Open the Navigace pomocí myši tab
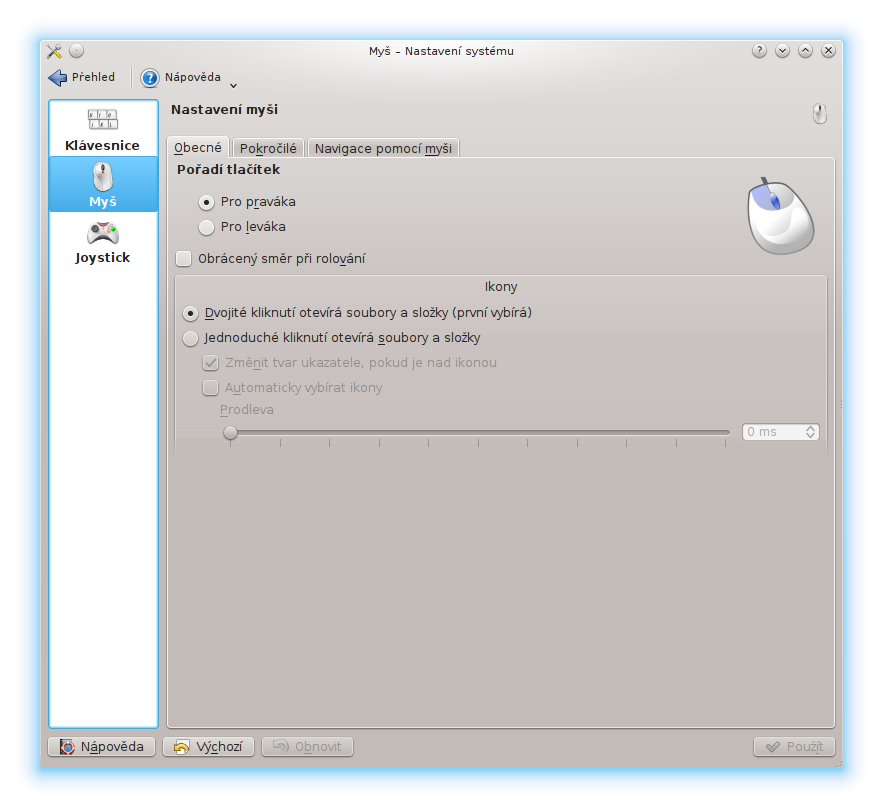 383,149
